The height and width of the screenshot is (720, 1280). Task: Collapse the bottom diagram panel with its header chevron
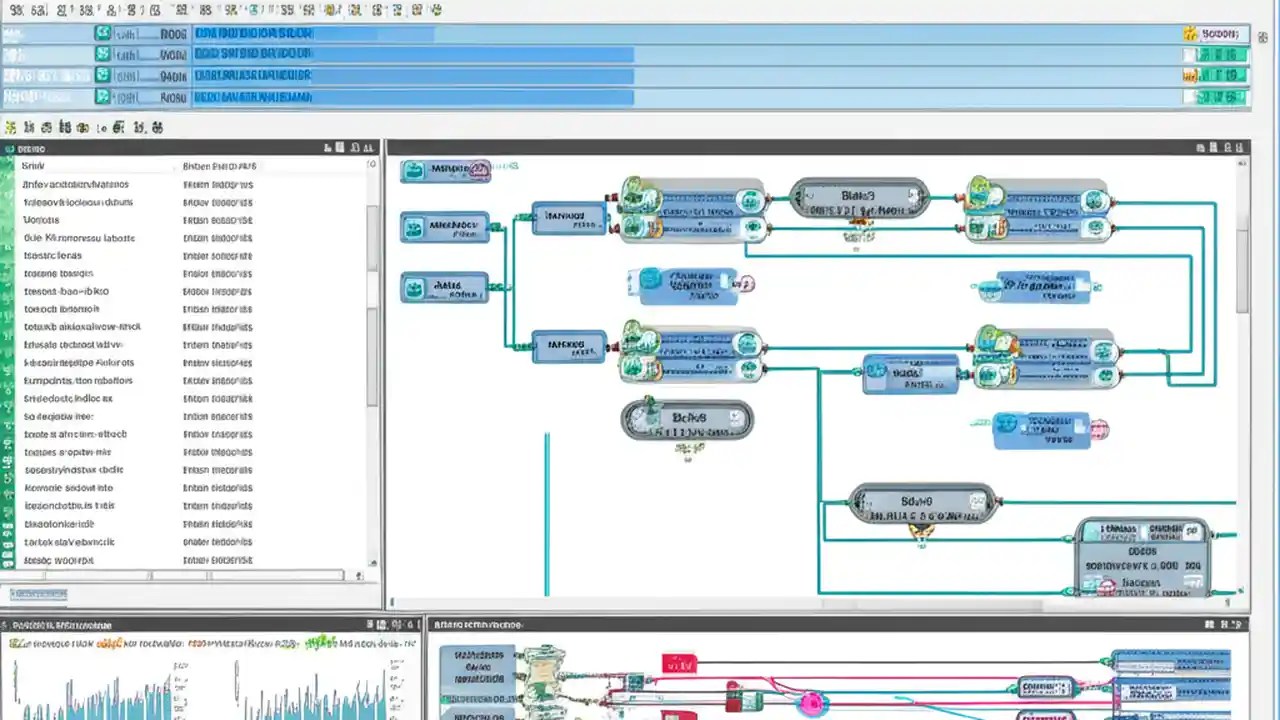1238,623
